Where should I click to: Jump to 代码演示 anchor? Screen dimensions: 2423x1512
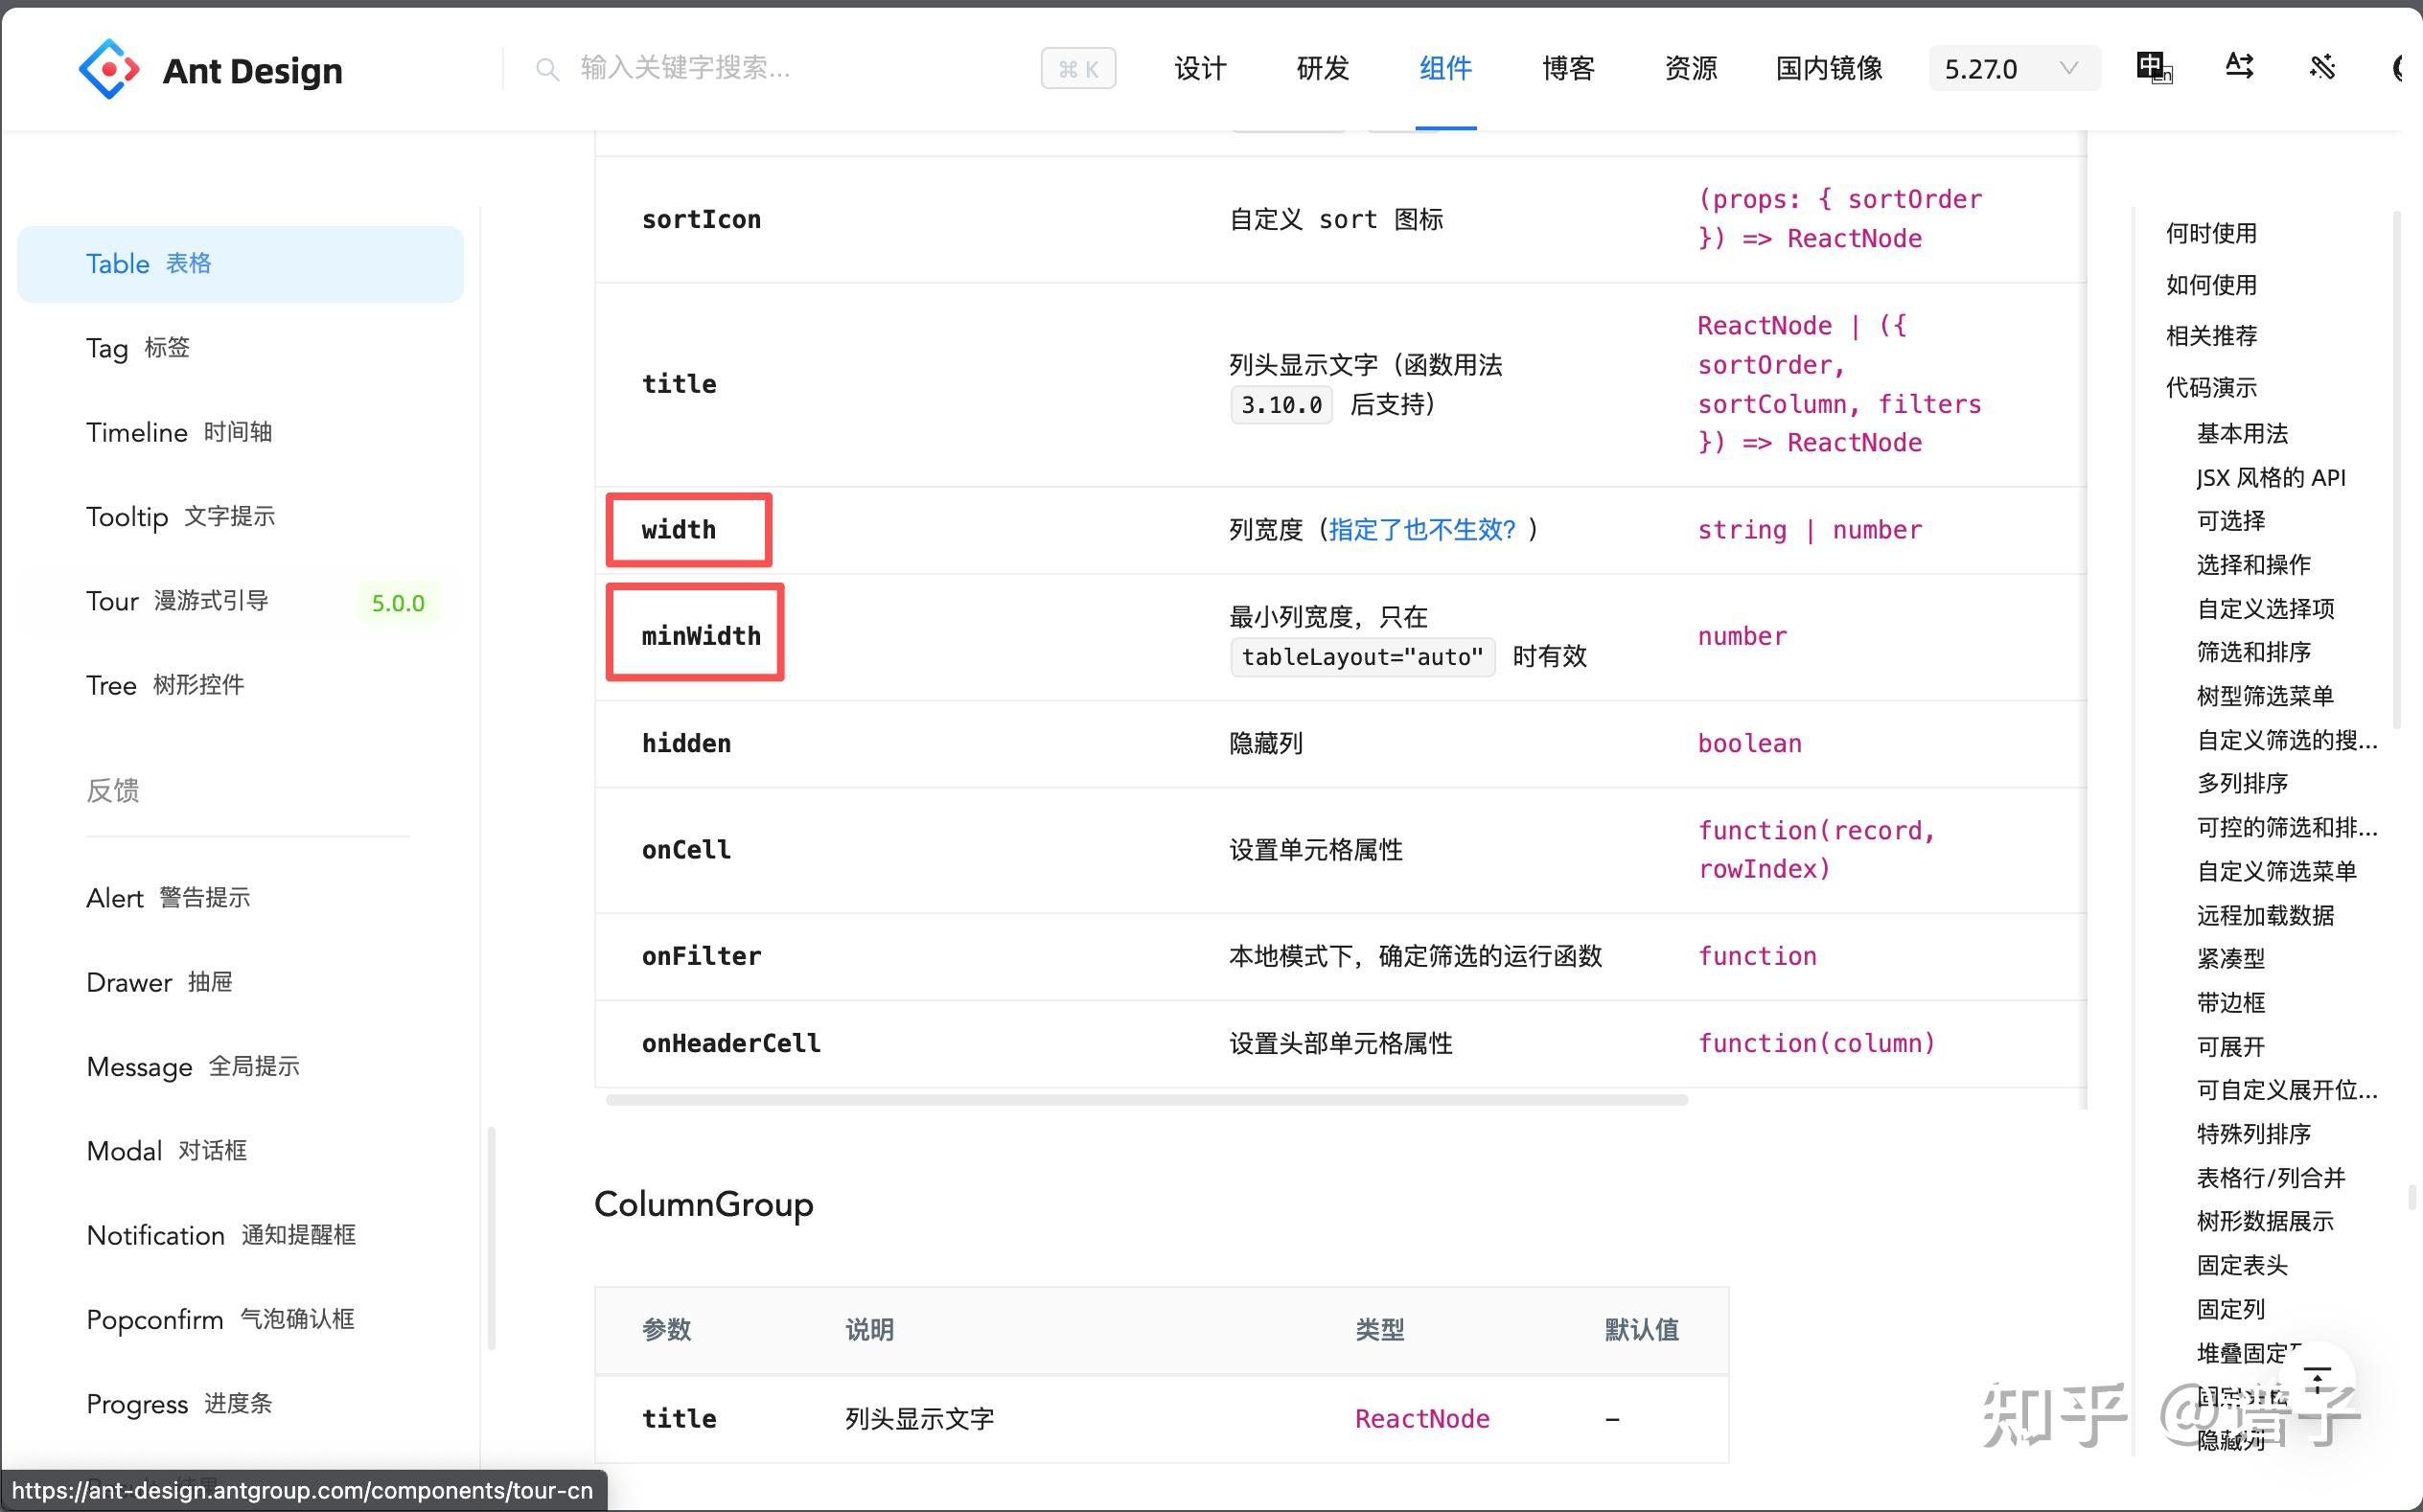[x=2211, y=387]
